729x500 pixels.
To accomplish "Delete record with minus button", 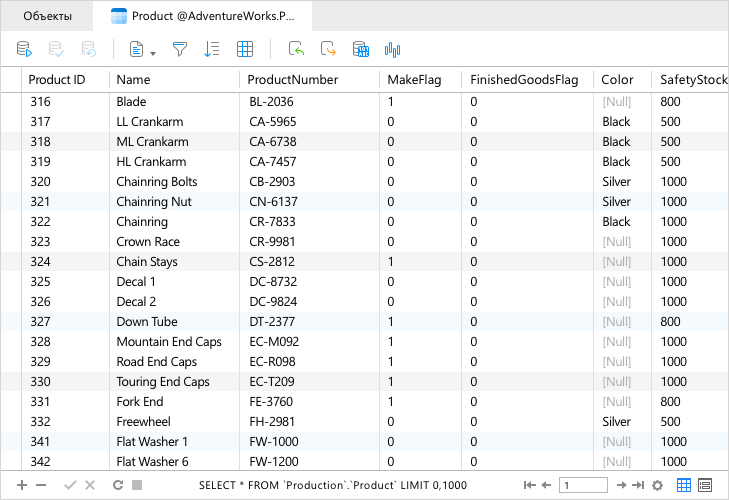I will 41,485.
